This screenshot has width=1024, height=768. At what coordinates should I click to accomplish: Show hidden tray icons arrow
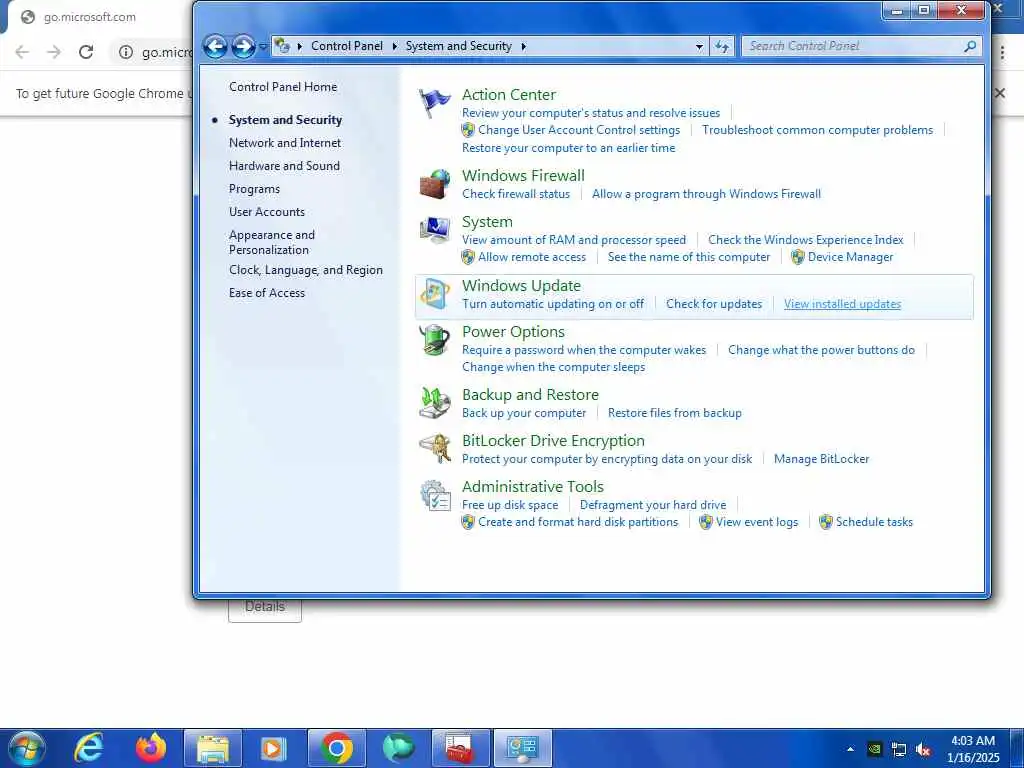pyautogui.click(x=850, y=749)
